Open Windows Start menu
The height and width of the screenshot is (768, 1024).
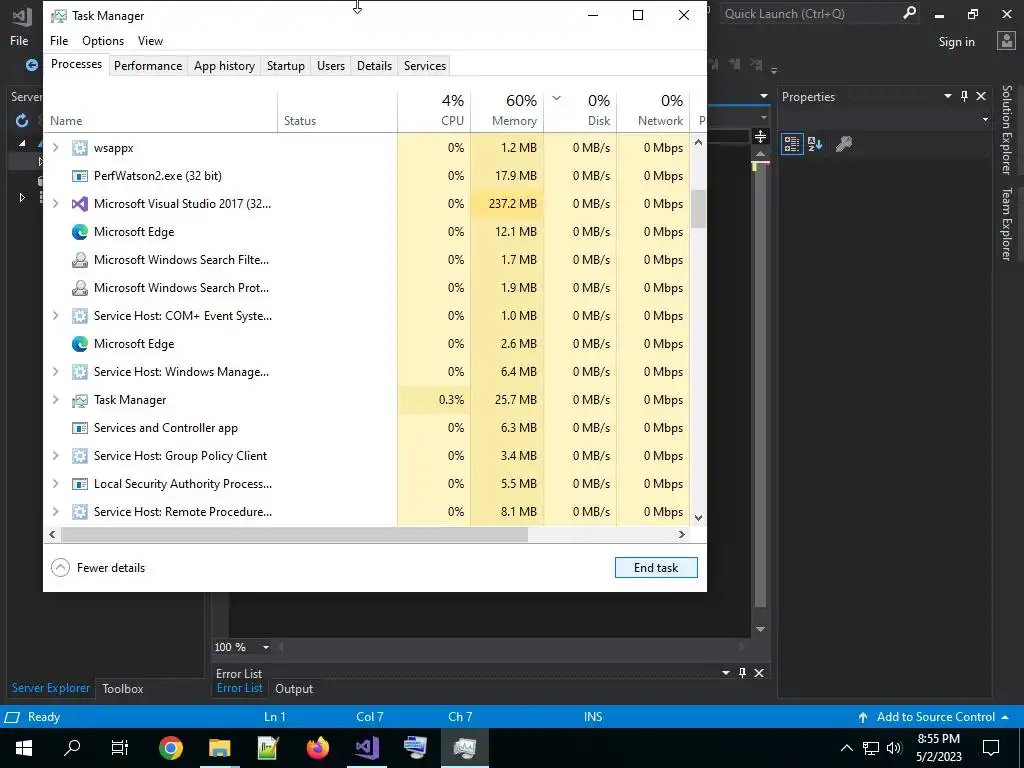(x=24, y=748)
